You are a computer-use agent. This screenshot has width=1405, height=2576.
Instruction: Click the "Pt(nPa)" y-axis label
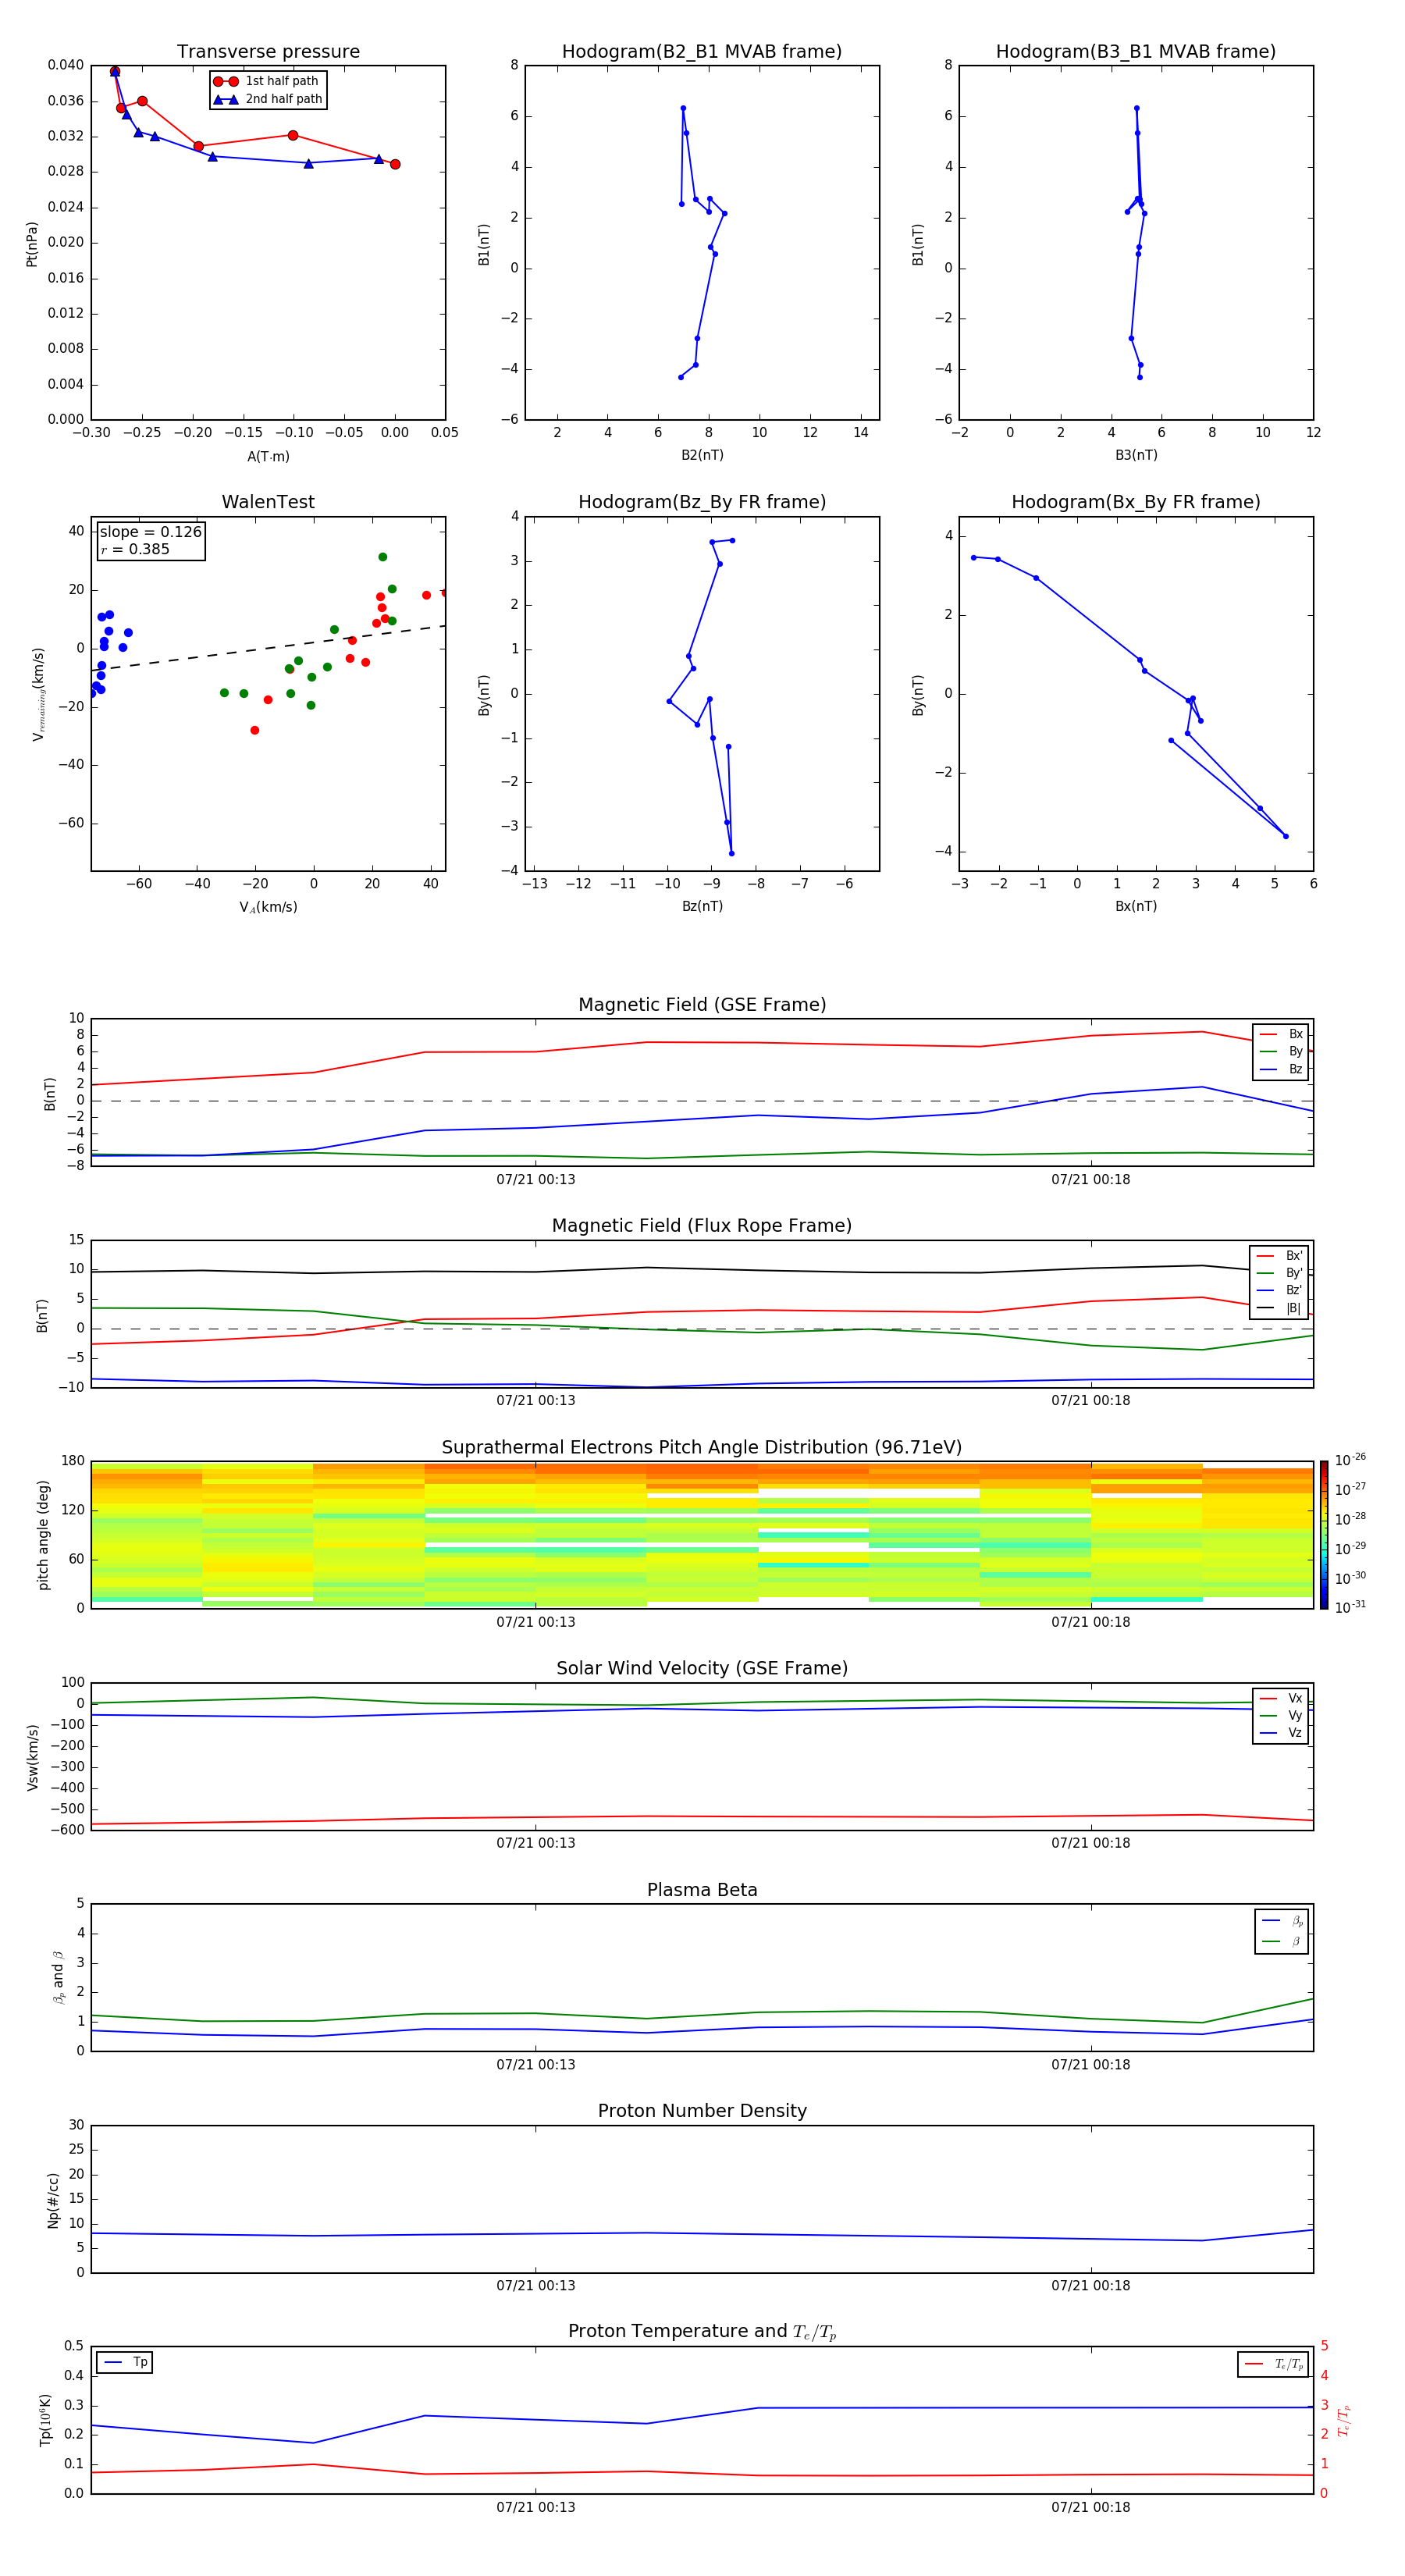pyautogui.click(x=31, y=244)
